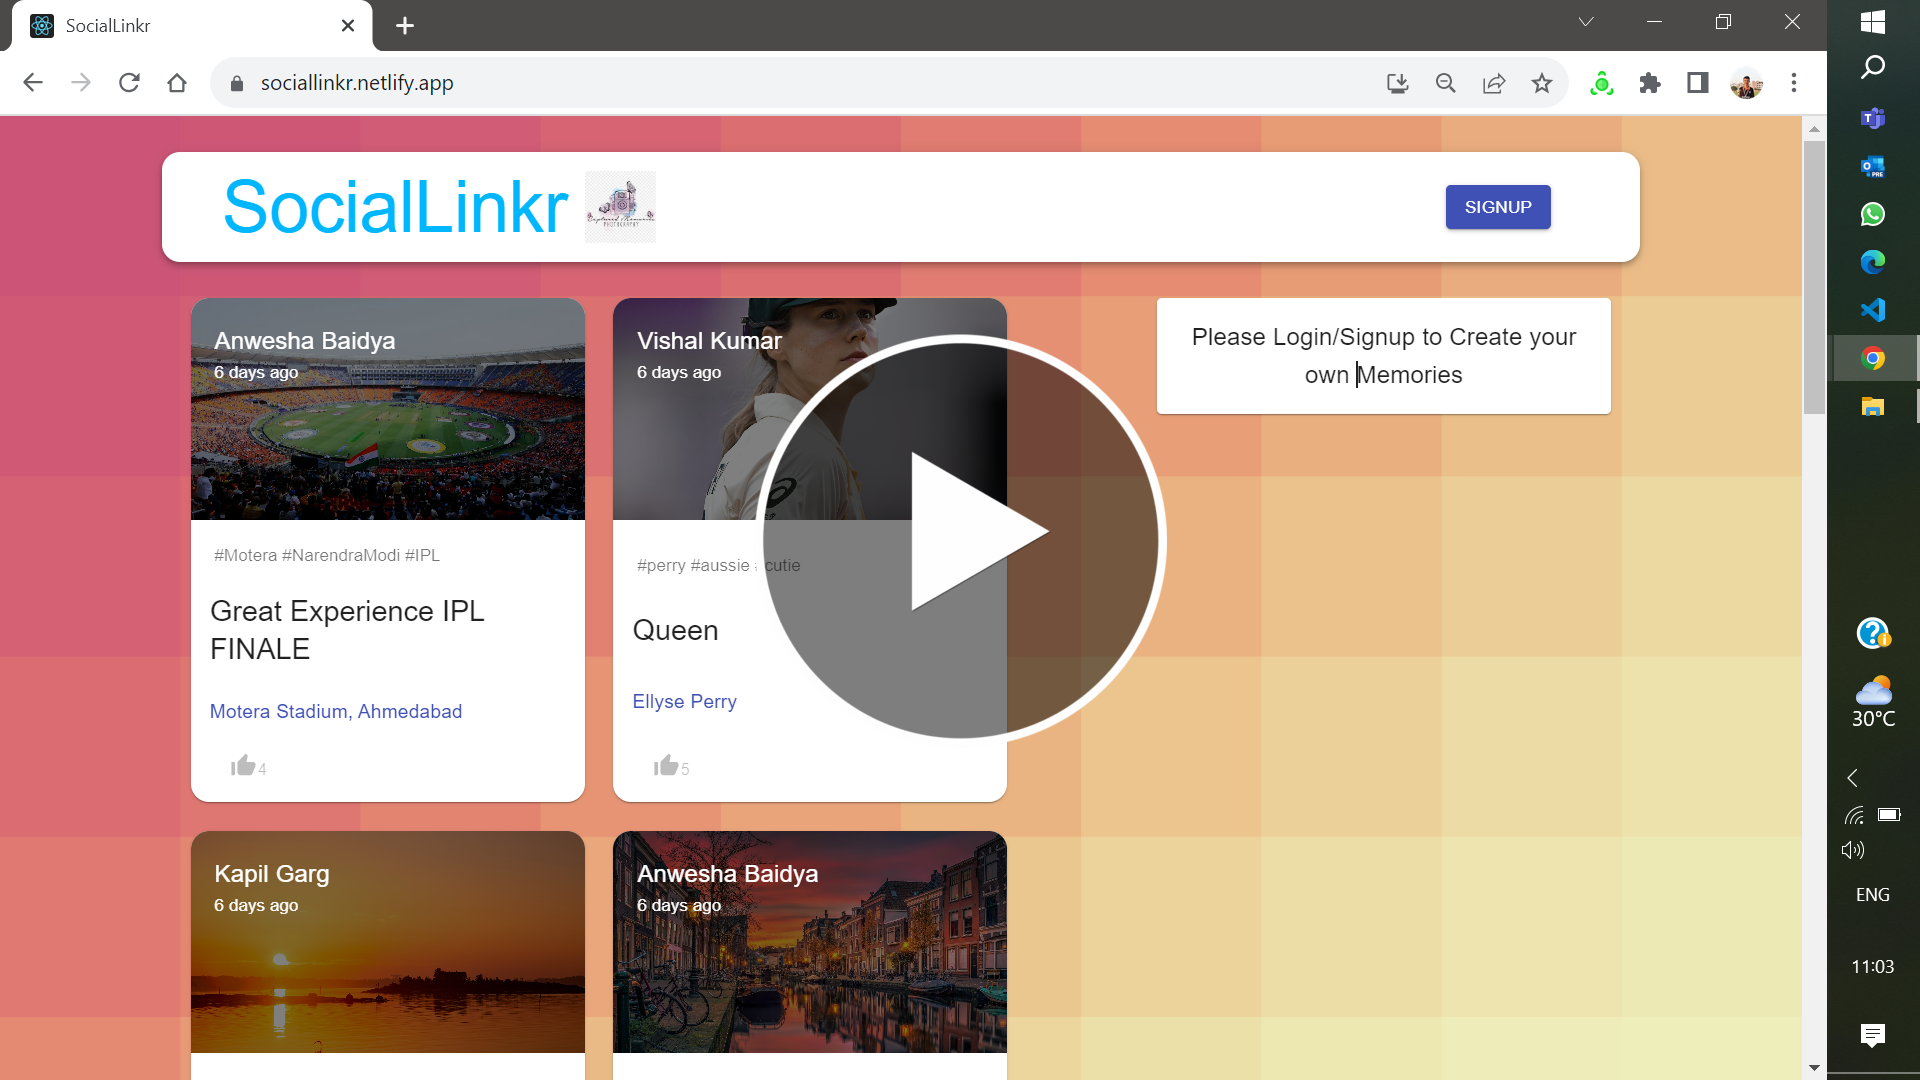Open the Chrome profile avatar menu
The height and width of the screenshot is (1080, 1920).
1747,83
